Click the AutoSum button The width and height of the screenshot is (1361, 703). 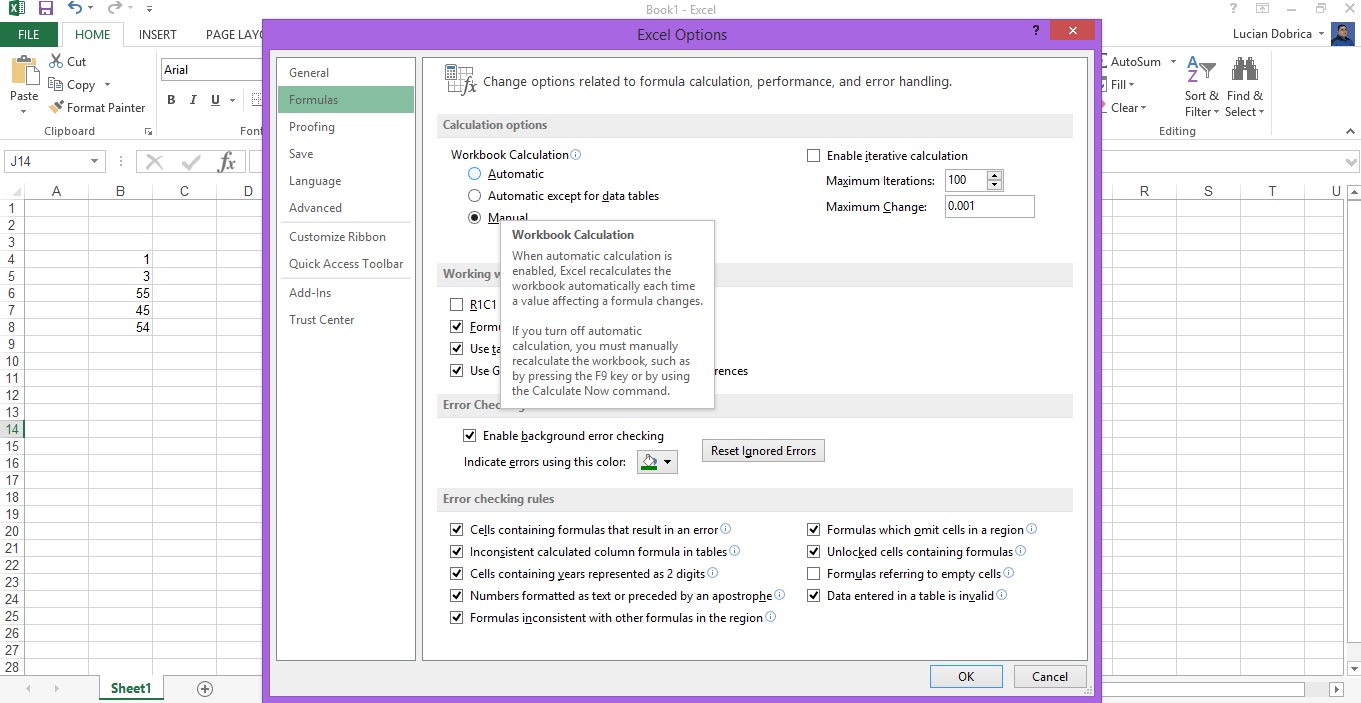click(1135, 62)
